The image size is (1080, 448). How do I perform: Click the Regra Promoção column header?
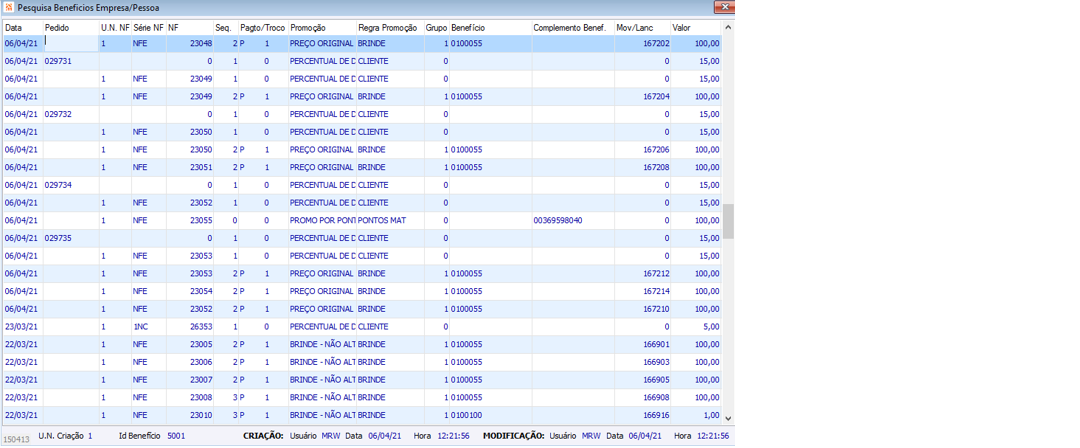[x=390, y=28]
